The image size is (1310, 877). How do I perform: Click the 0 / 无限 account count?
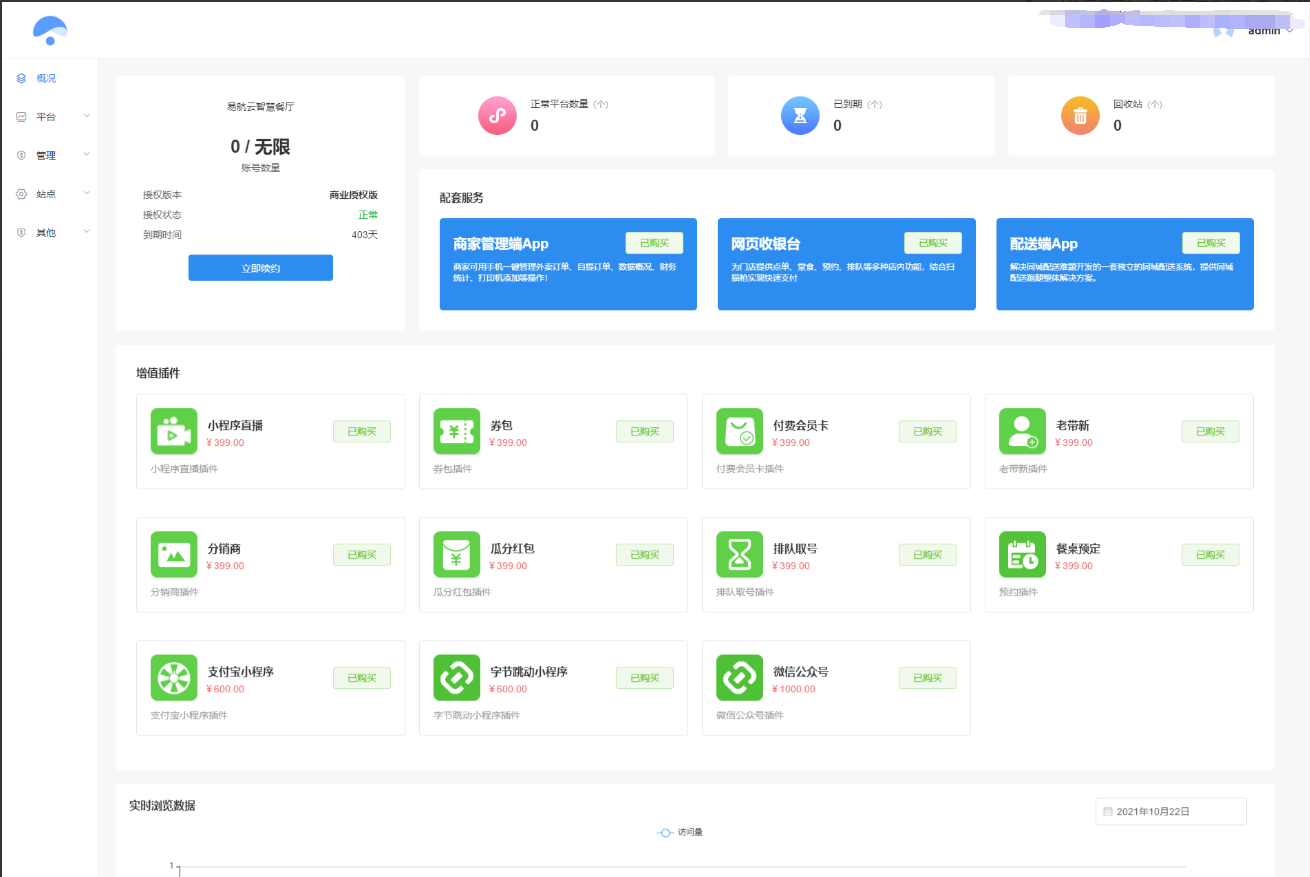pos(260,147)
